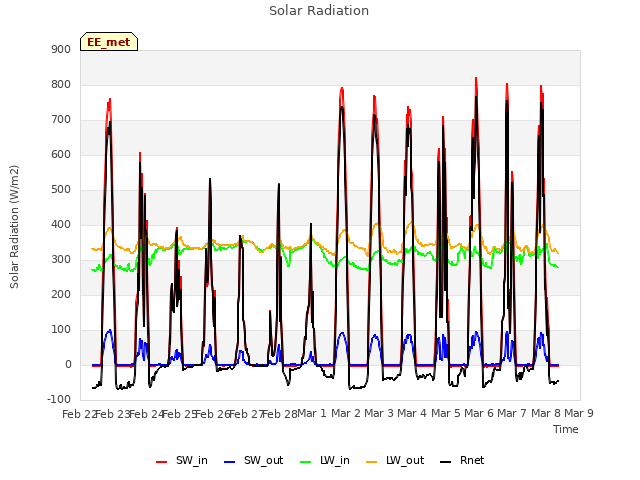Click the orange LW_out legend swatch

point(372,462)
